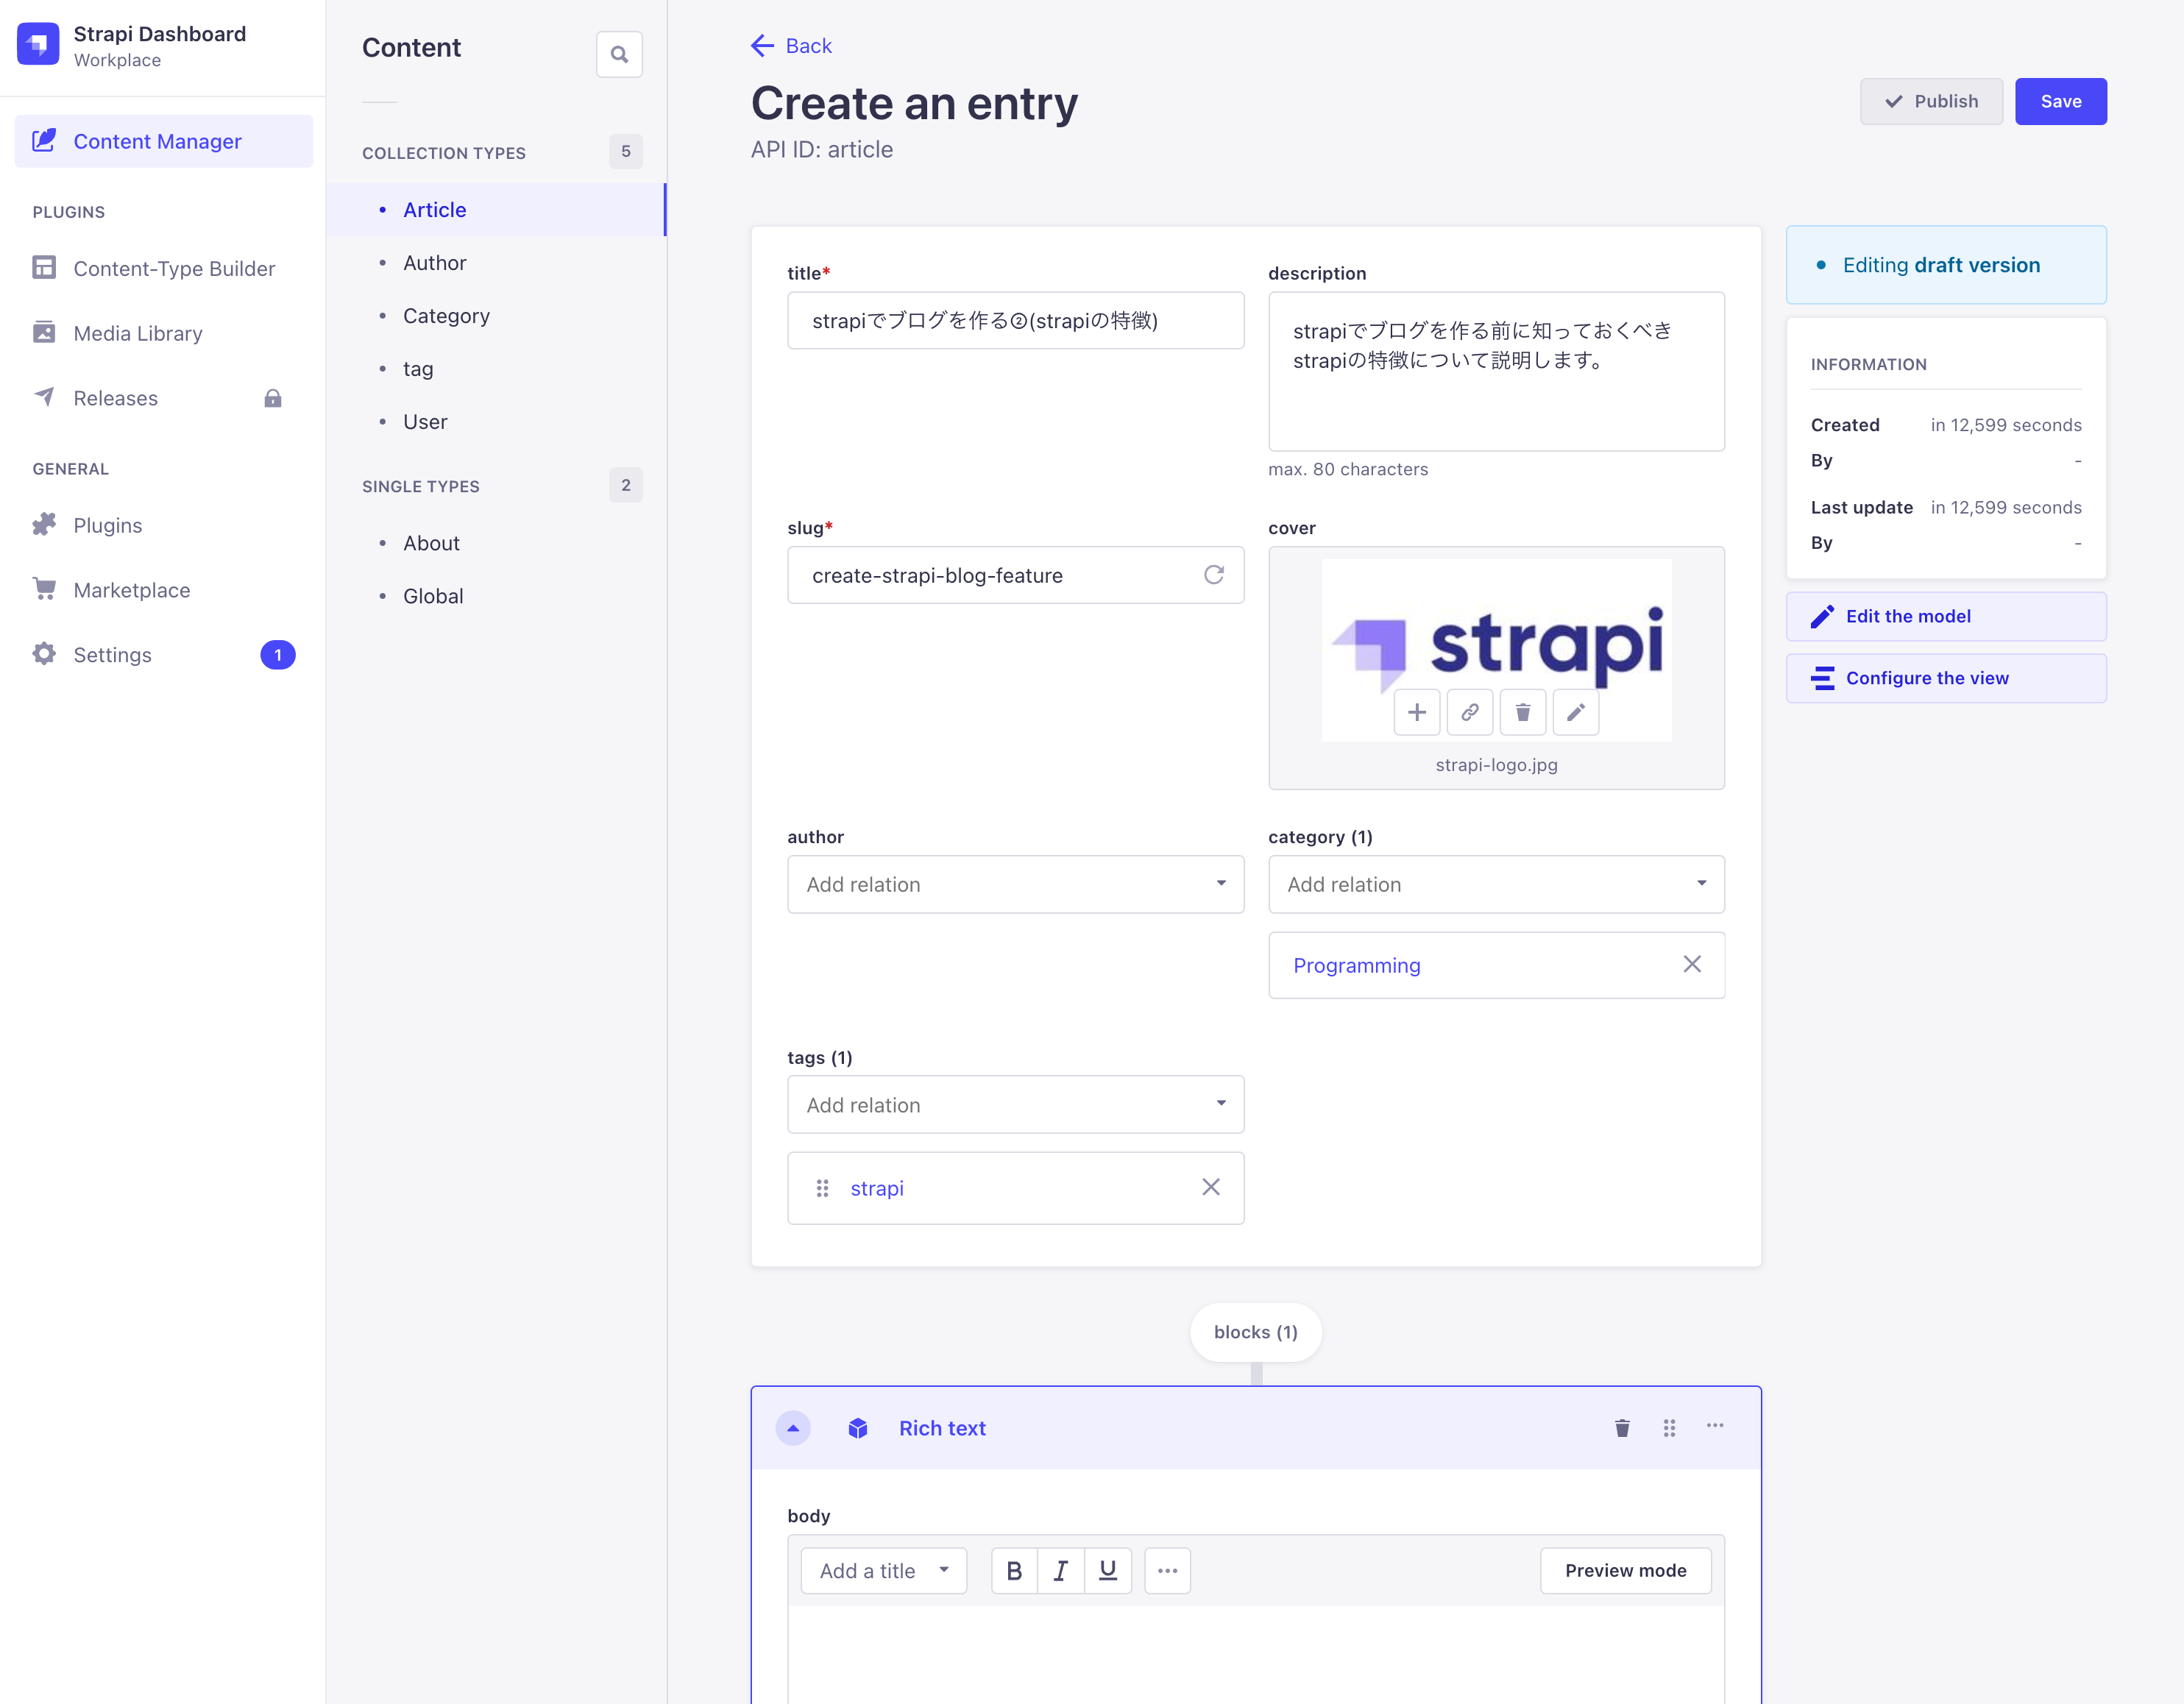The image size is (2184, 1704).
Task: Open the content search icon
Action: click(619, 54)
